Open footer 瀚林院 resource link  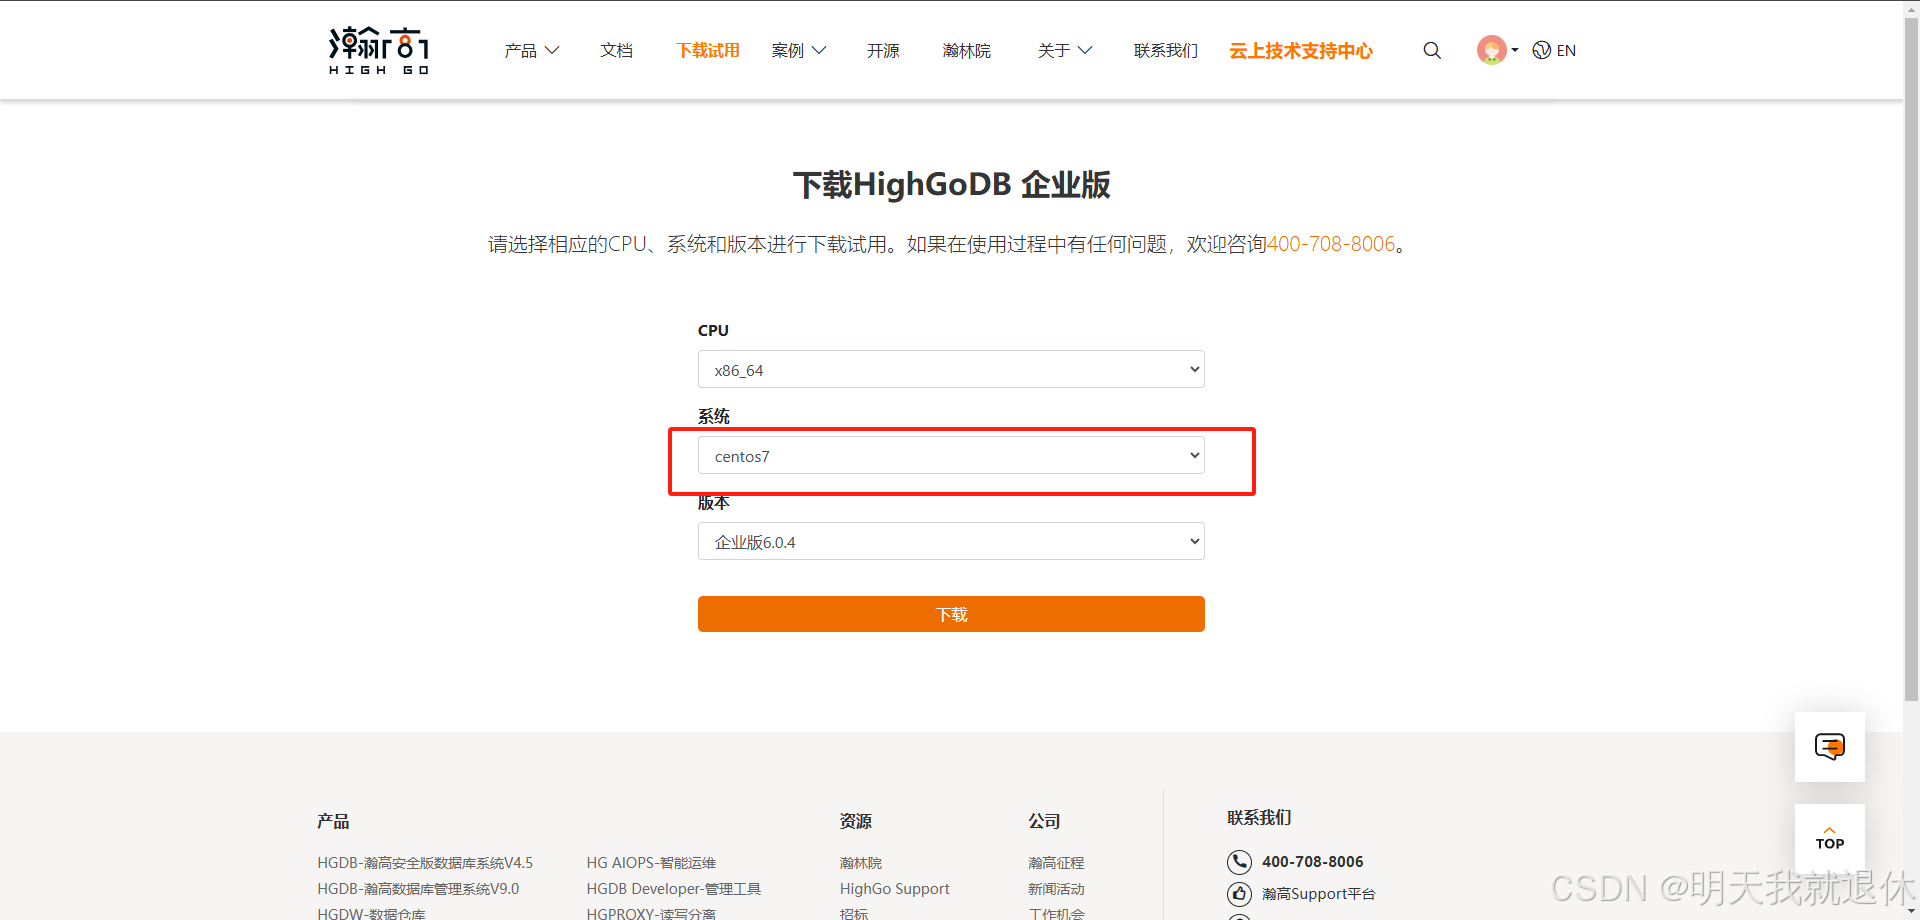pyautogui.click(x=861, y=862)
